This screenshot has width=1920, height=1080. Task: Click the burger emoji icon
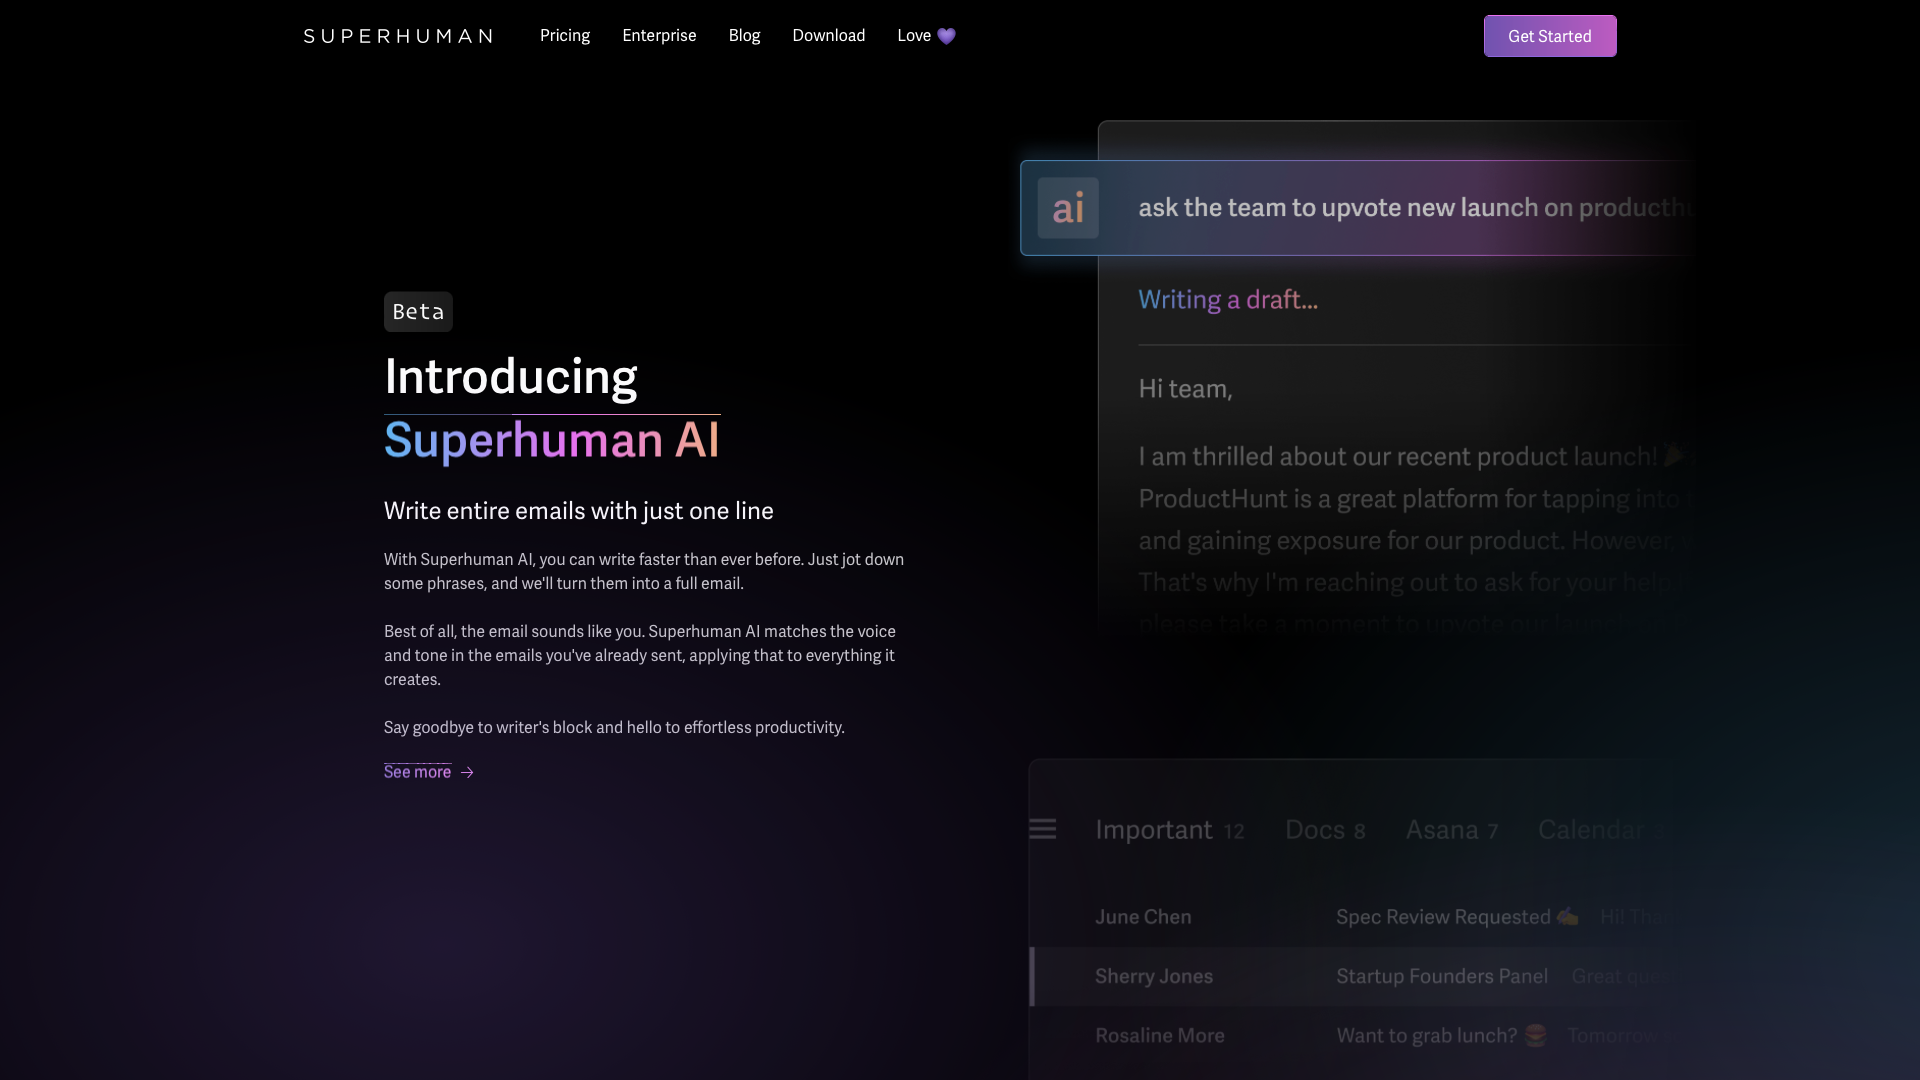pos(1536,1035)
